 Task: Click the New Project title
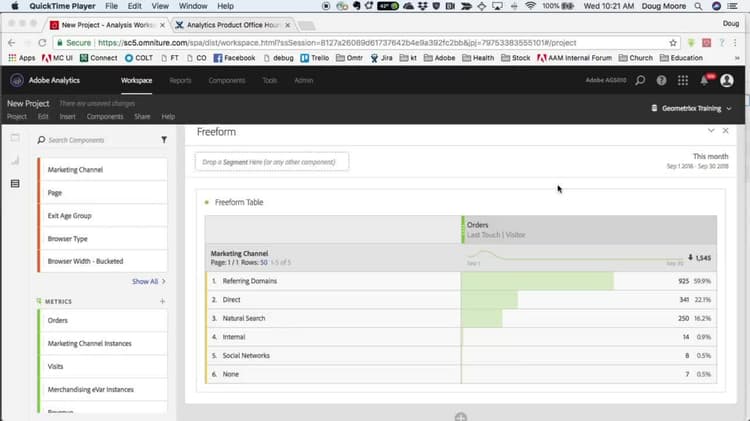(x=28, y=103)
